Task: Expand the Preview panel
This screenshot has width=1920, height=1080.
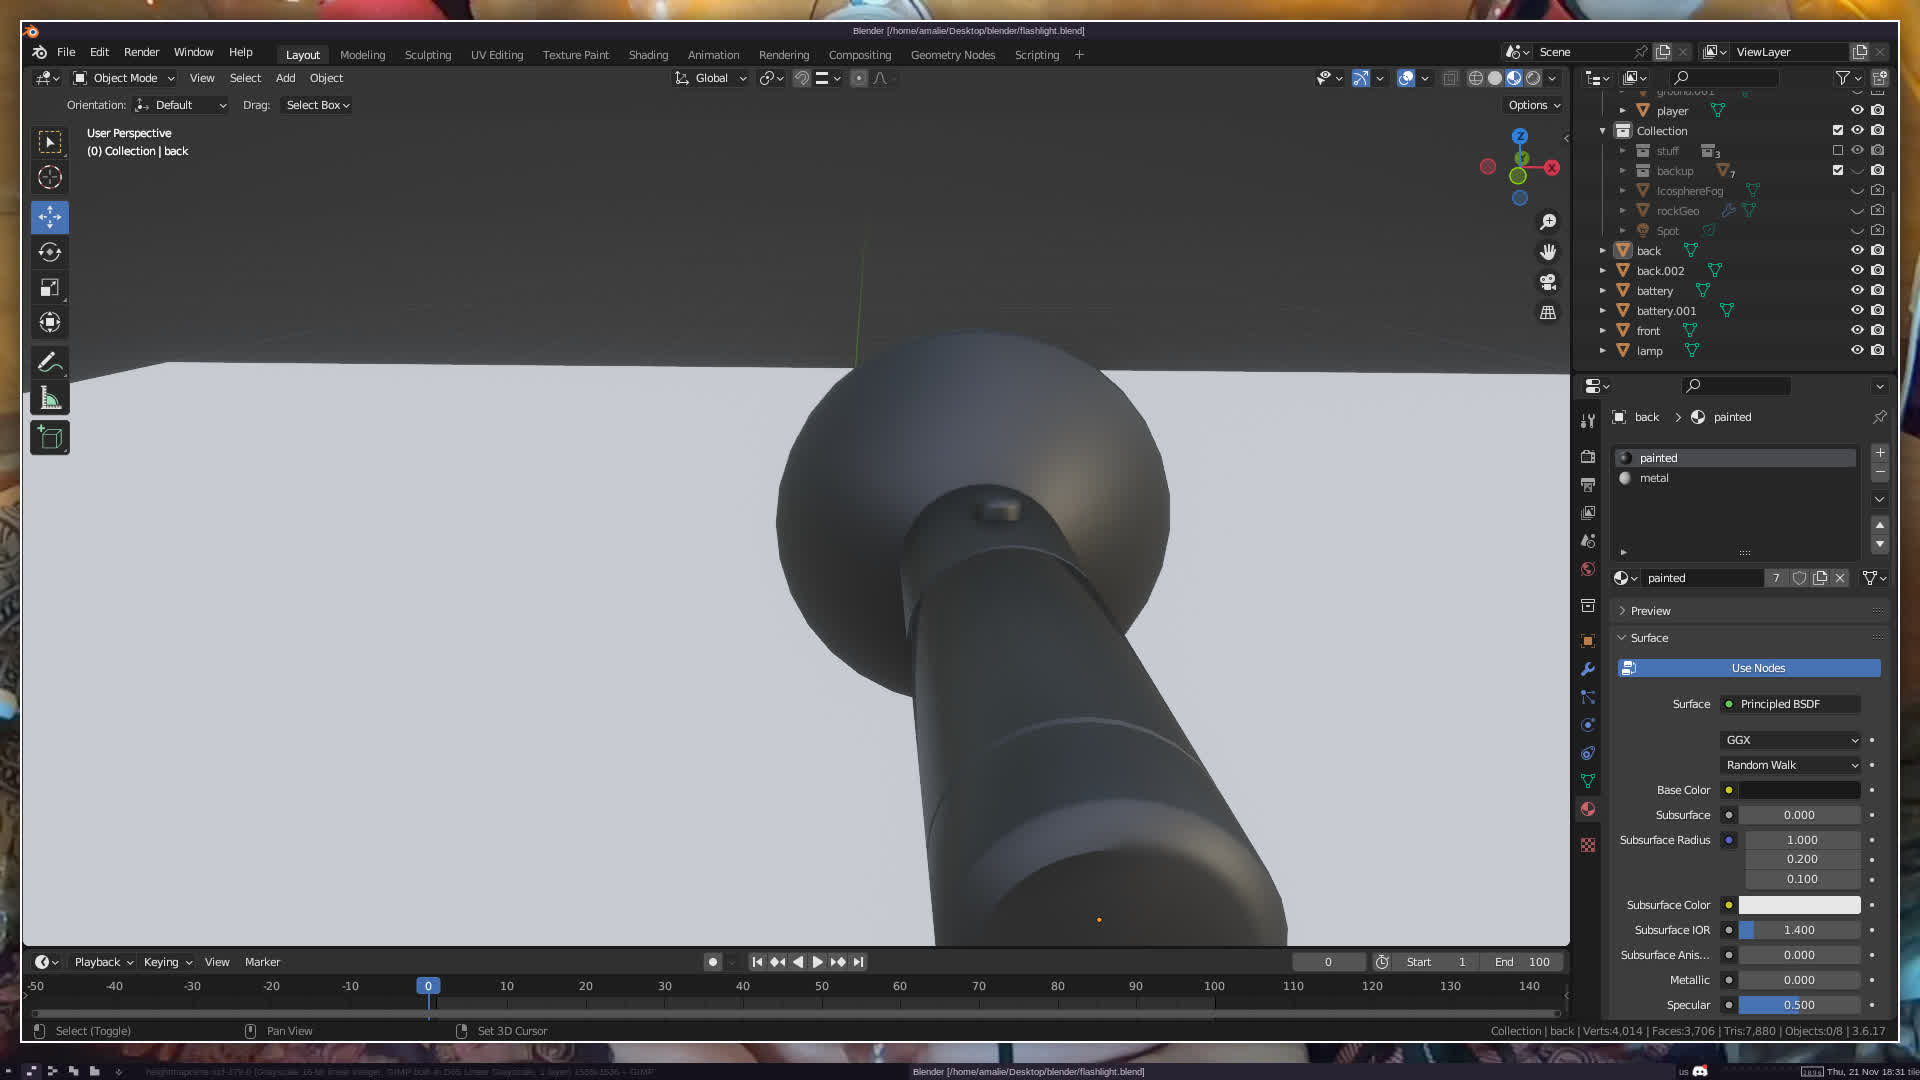Action: (1650, 611)
